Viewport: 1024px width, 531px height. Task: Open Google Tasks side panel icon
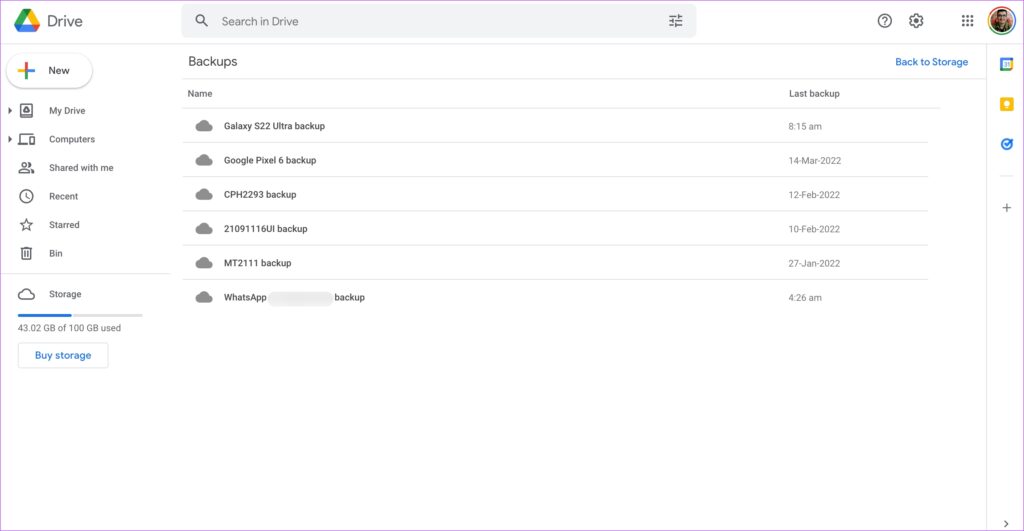pyautogui.click(x=1006, y=144)
